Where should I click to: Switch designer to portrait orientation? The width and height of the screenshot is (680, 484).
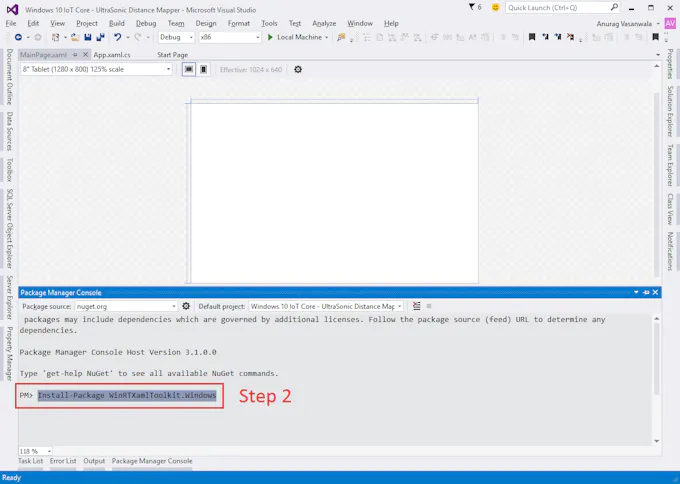click(203, 69)
